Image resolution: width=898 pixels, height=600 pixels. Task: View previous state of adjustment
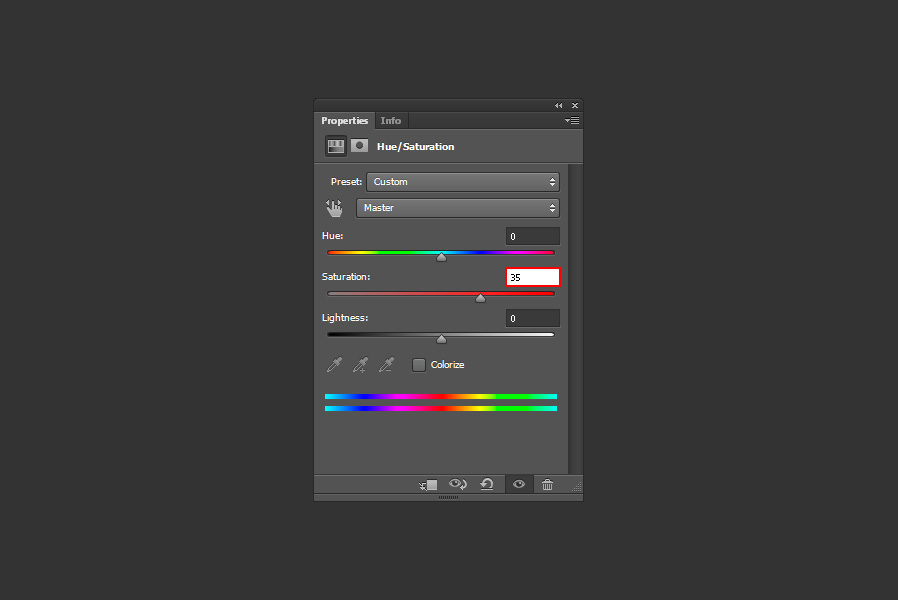458,484
